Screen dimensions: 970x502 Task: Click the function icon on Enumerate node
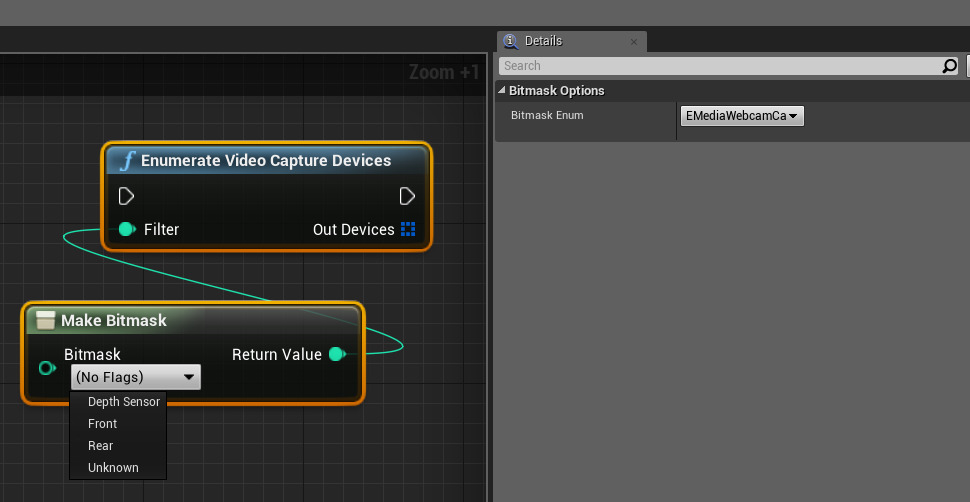coord(127,161)
